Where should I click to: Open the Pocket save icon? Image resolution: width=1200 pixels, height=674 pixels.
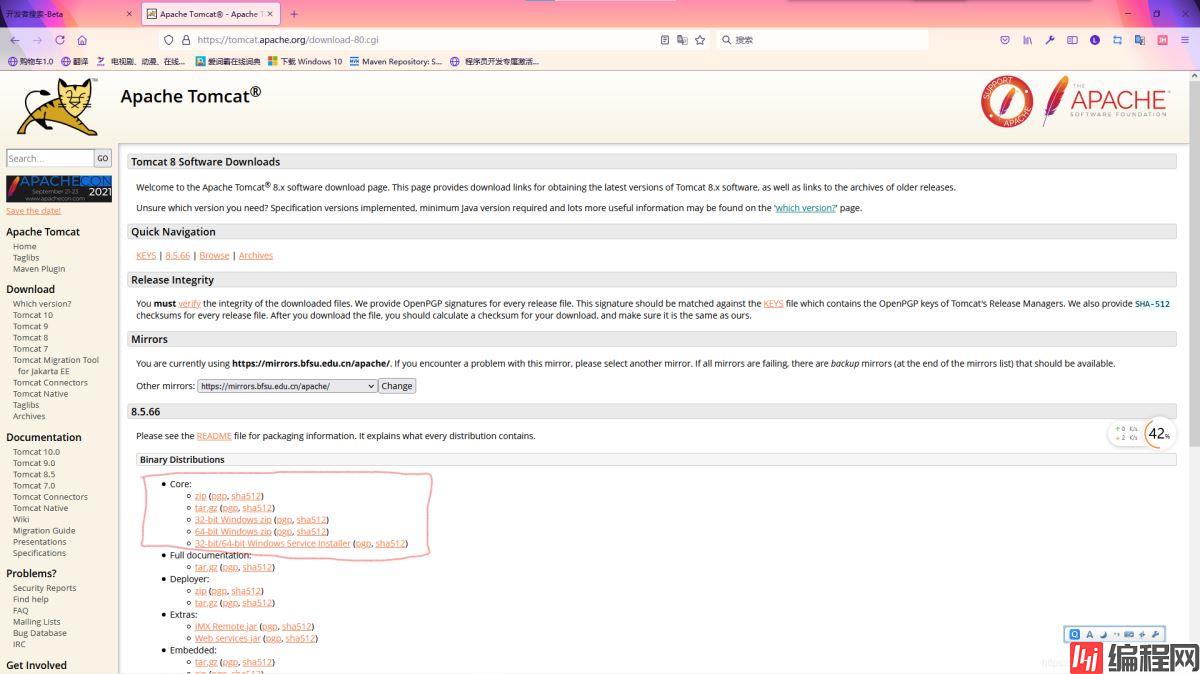tap(1005, 40)
